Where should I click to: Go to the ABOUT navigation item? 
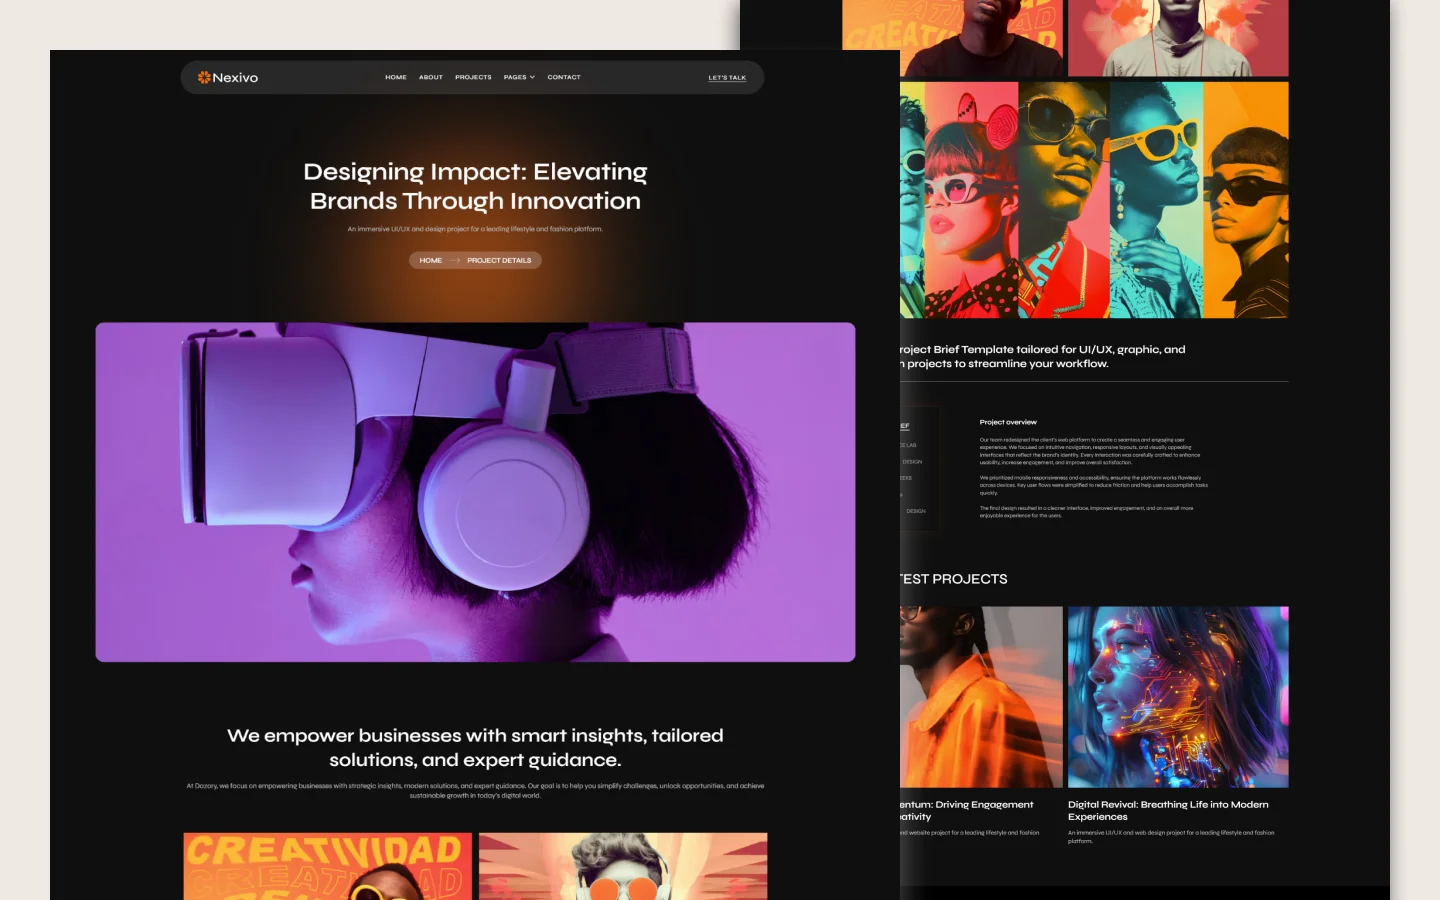[x=431, y=77]
